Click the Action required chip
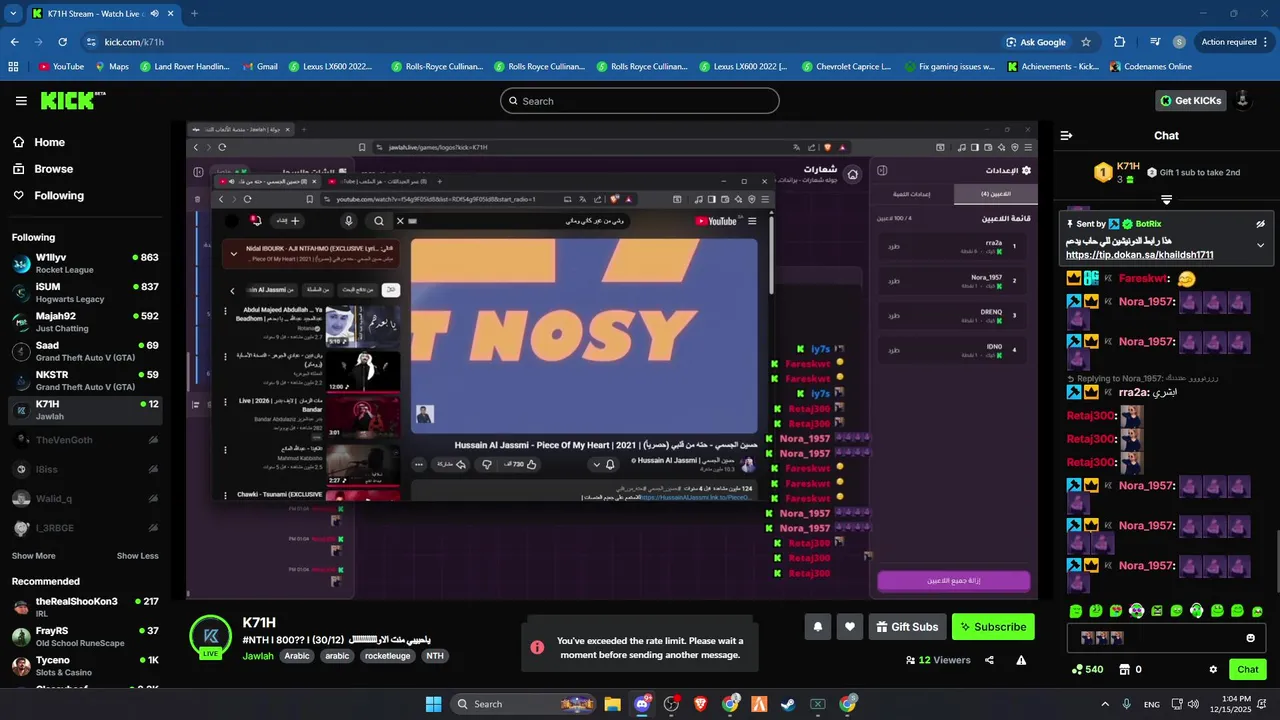The image size is (1280, 720). 1235,42
